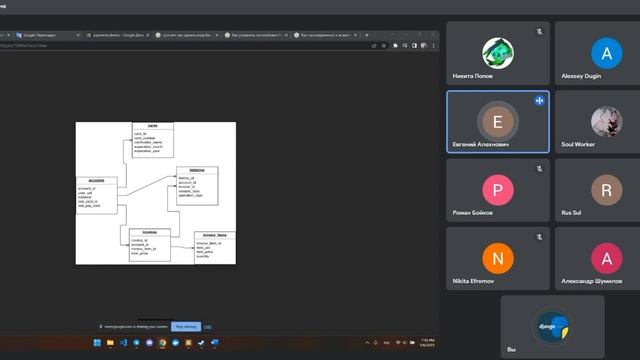Click your own django avatar tile

point(553,327)
